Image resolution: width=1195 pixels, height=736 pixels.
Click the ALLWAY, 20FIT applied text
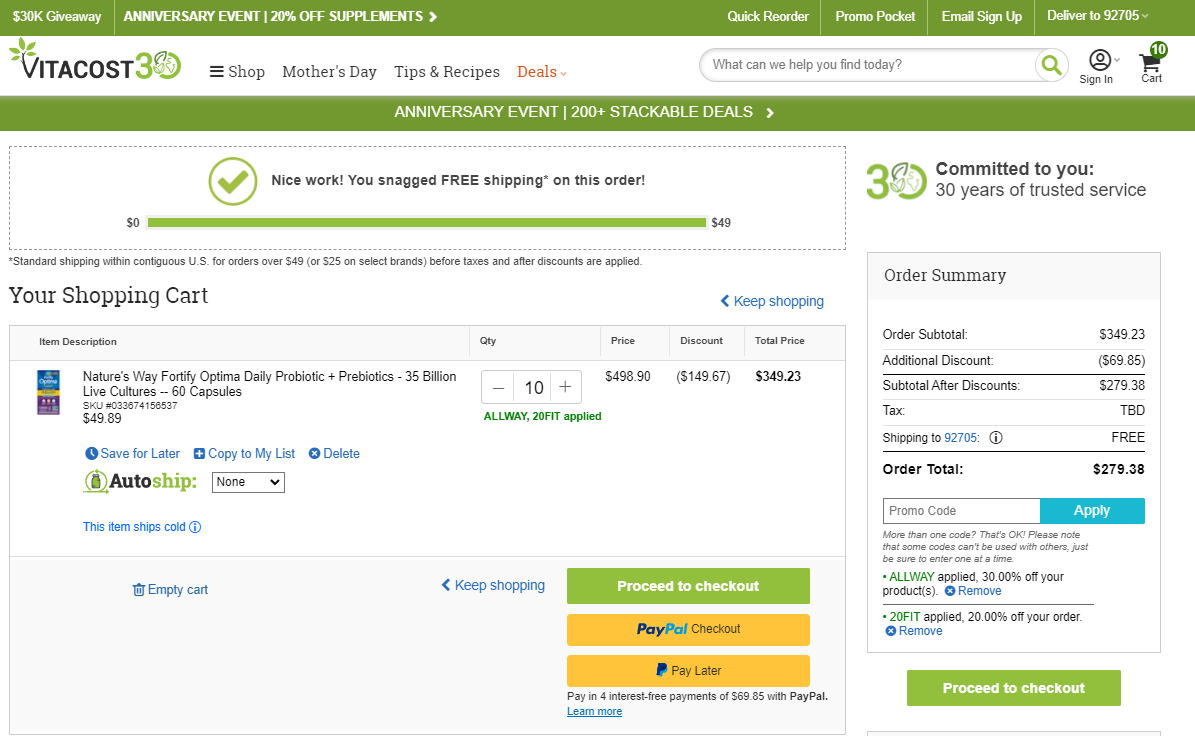pyautogui.click(x=543, y=416)
